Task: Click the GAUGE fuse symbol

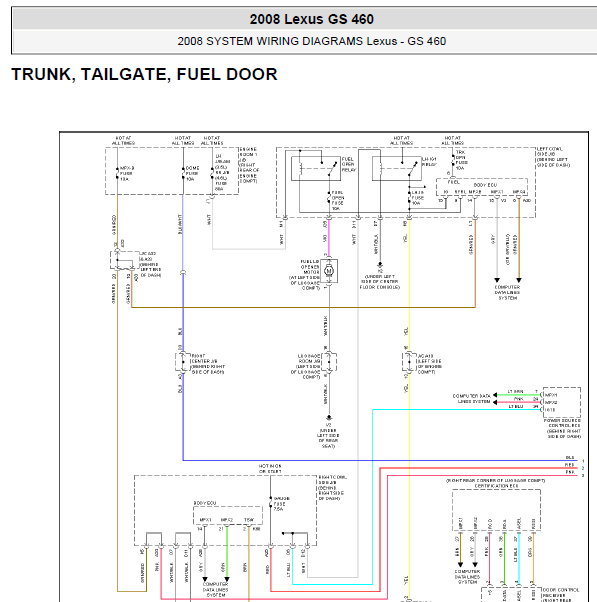Action: (x=271, y=503)
